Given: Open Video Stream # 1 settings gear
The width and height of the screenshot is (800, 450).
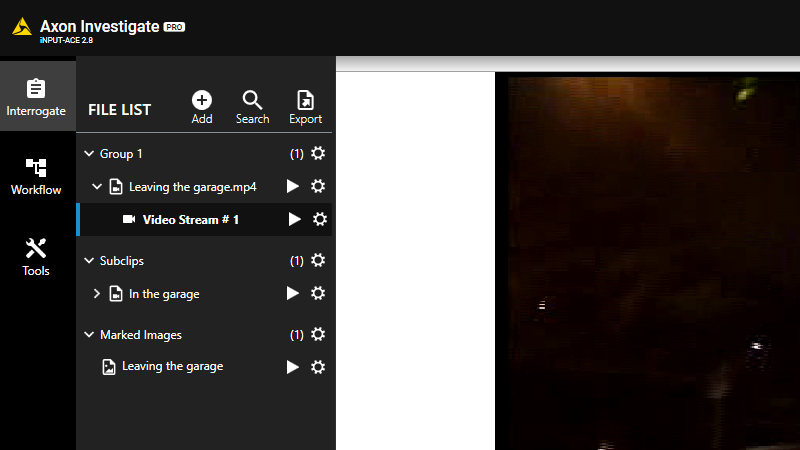Looking at the screenshot, I should click(319, 219).
